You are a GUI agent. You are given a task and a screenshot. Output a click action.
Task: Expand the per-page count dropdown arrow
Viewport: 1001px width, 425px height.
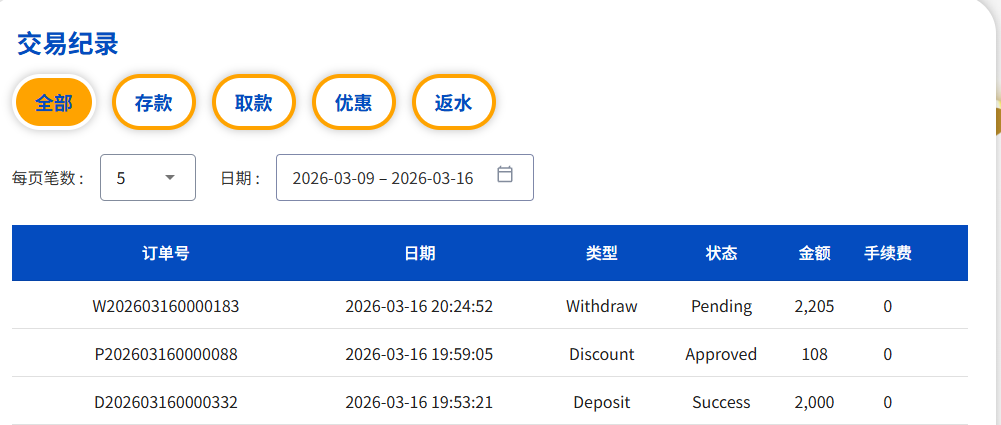[x=170, y=177]
